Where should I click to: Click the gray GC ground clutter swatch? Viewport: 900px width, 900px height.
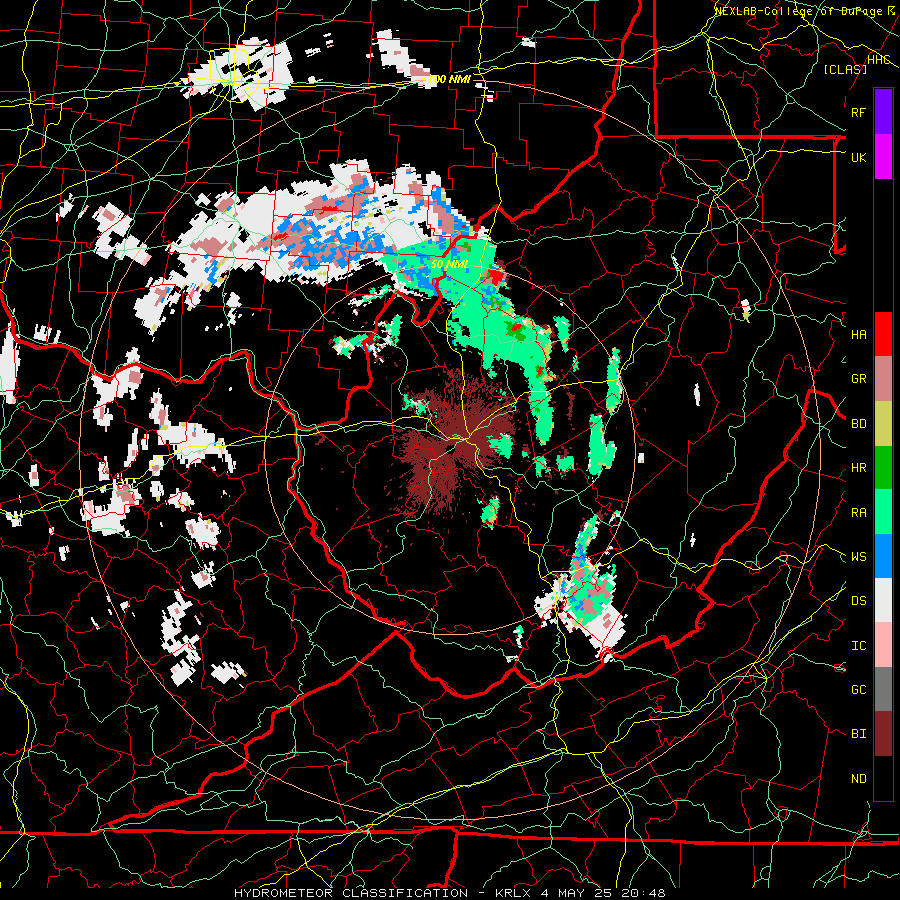(883, 689)
